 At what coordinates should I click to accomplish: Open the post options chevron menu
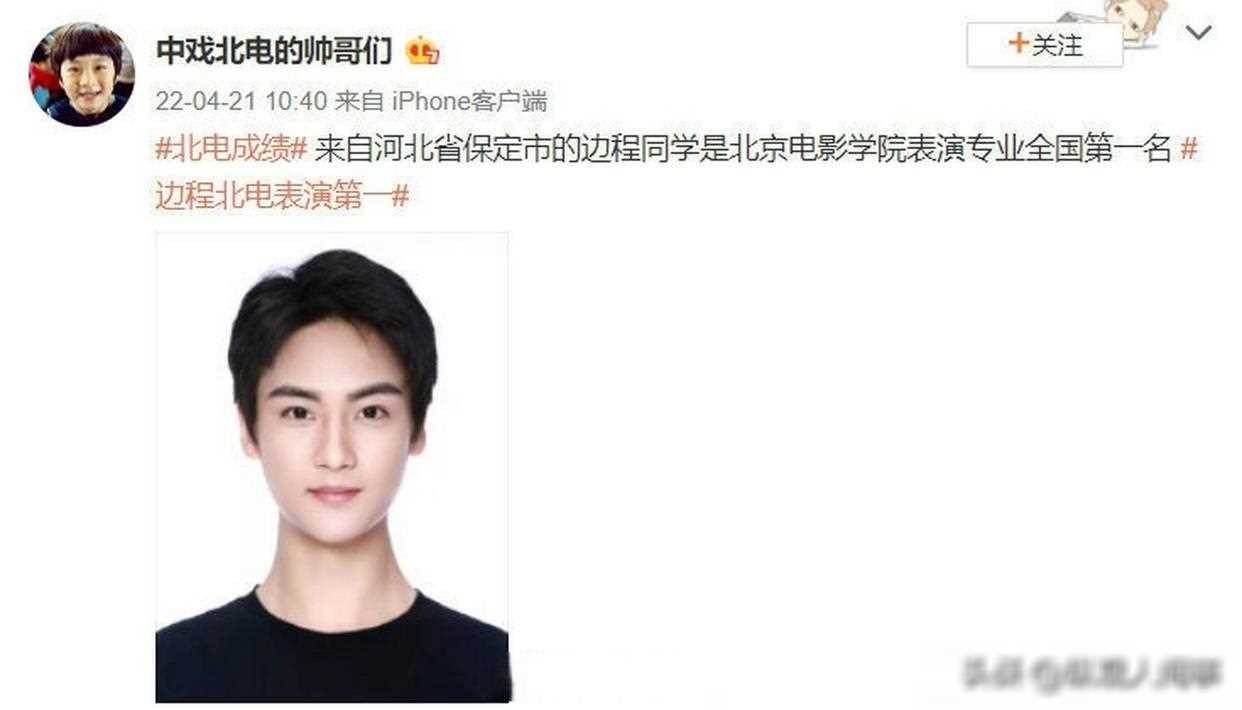pos(1198,32)
